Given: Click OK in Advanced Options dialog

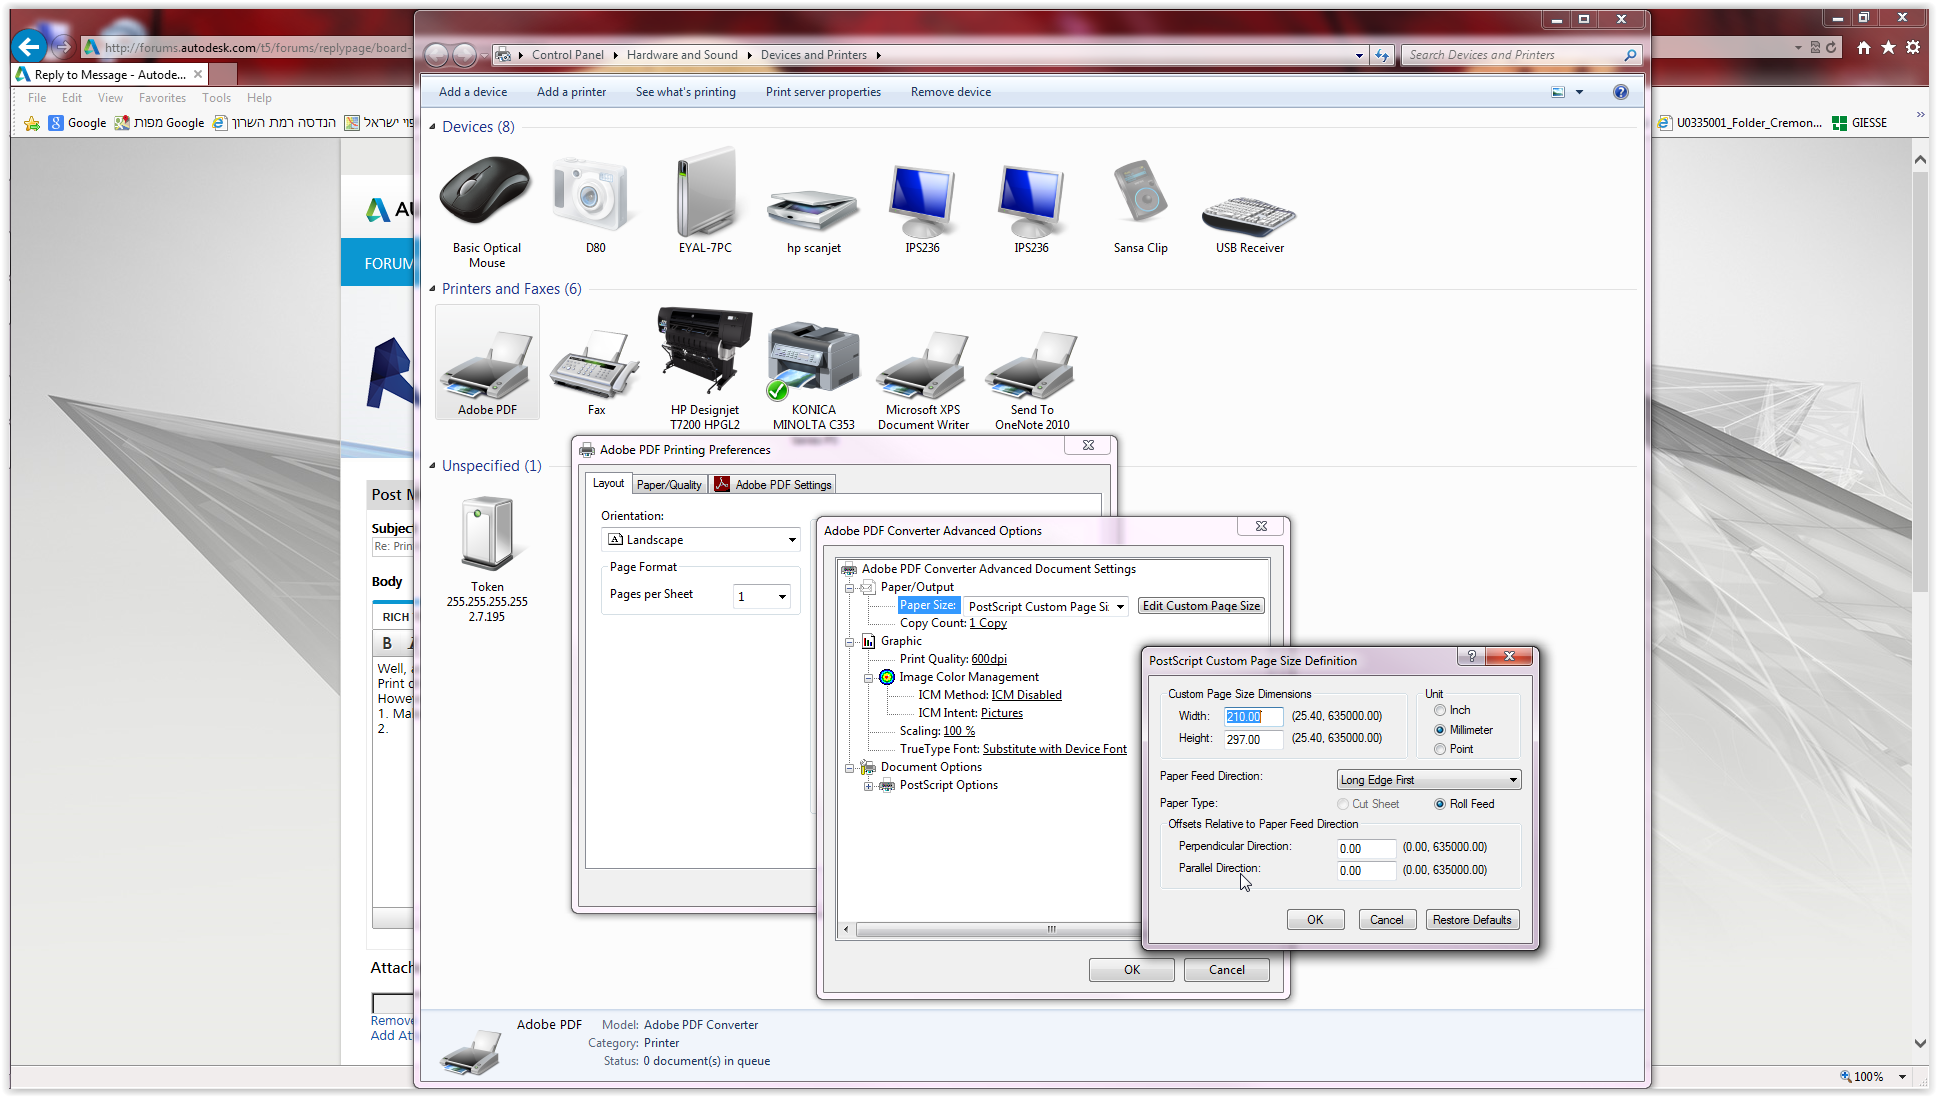Looking at the screenshot, I should click(x=1131, y=970).
